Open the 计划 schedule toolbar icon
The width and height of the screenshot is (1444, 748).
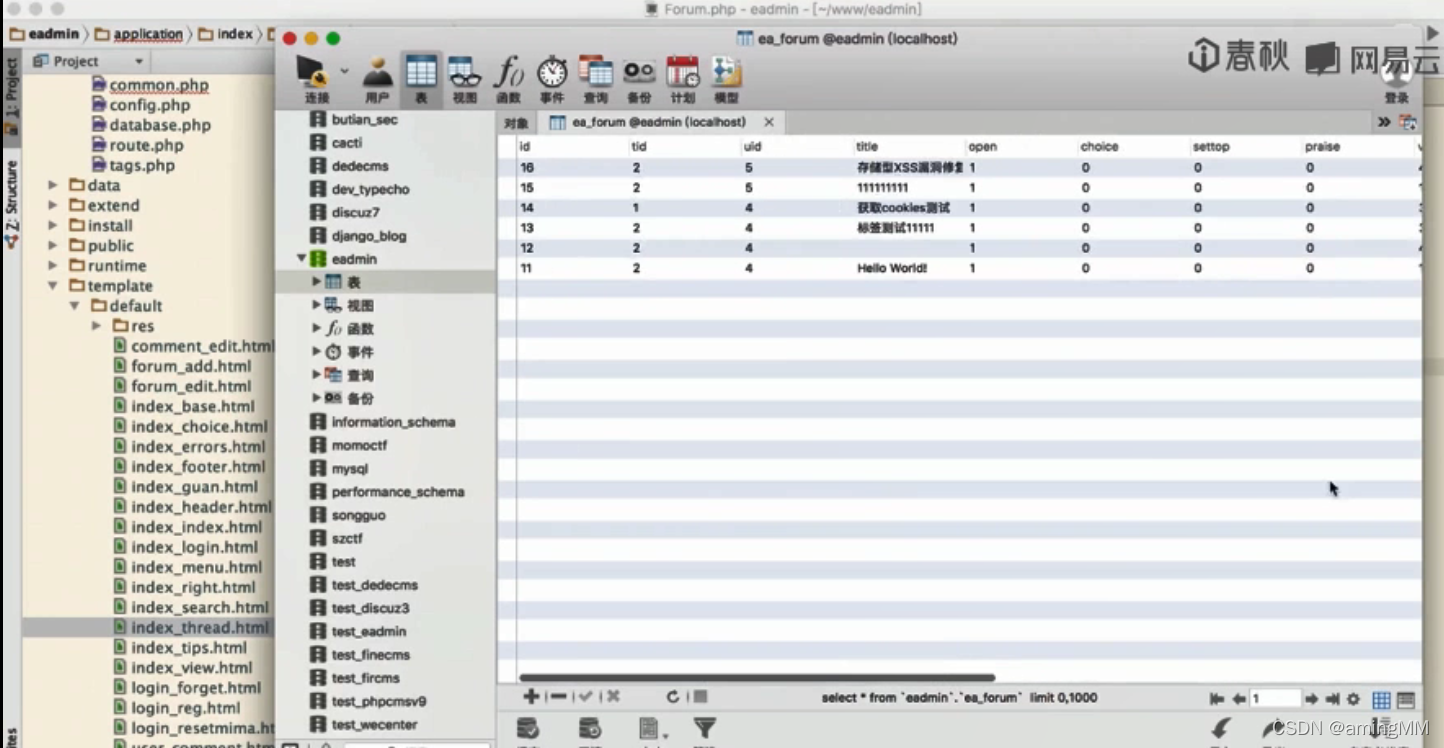tap(682, 79)
